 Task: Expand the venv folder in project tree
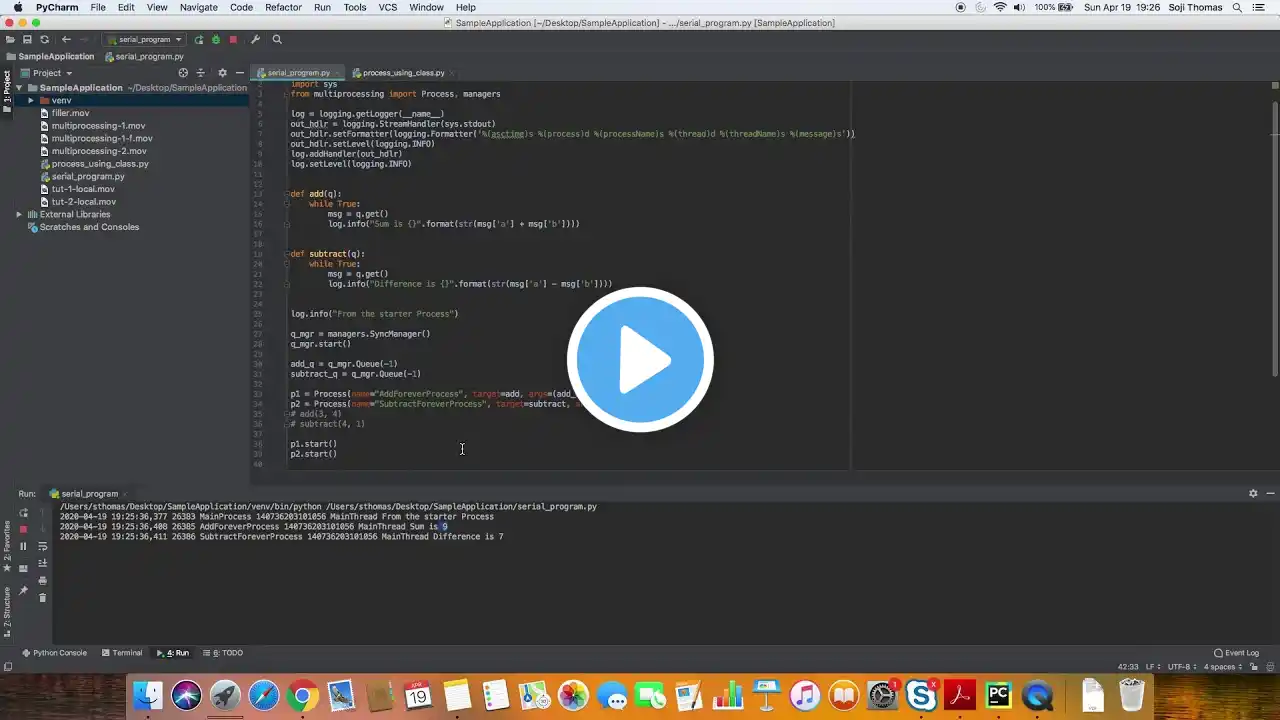pos(31,101)
